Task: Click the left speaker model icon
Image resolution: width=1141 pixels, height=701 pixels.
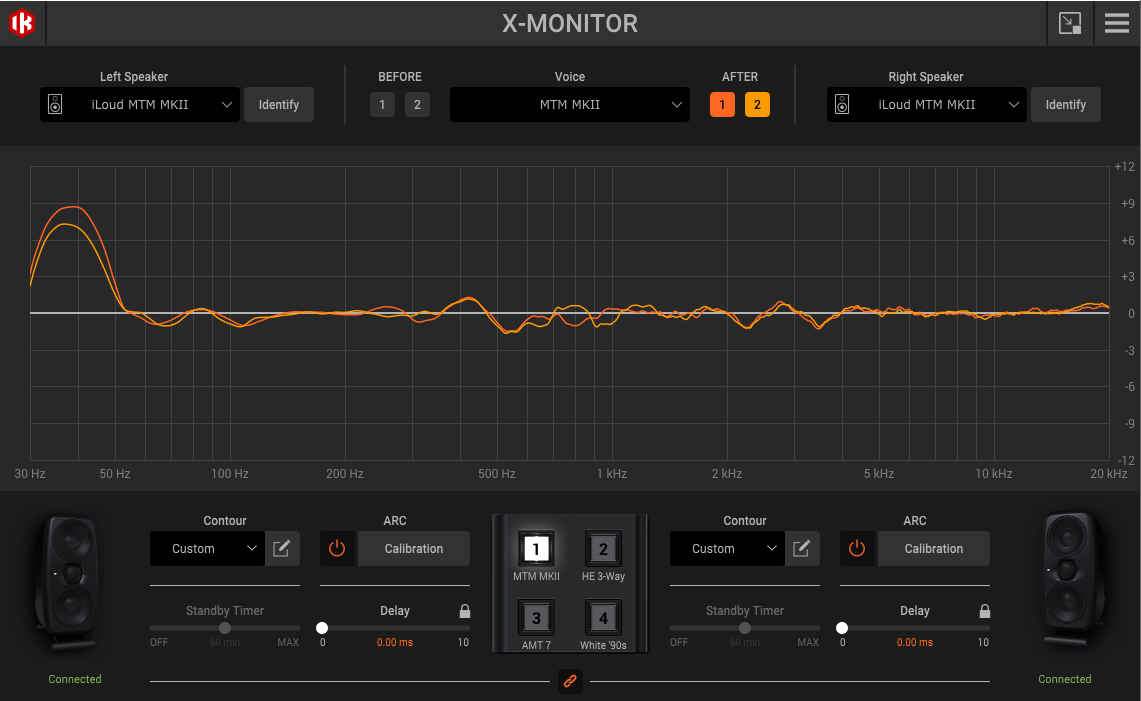Action: click(x=55, y=104)
